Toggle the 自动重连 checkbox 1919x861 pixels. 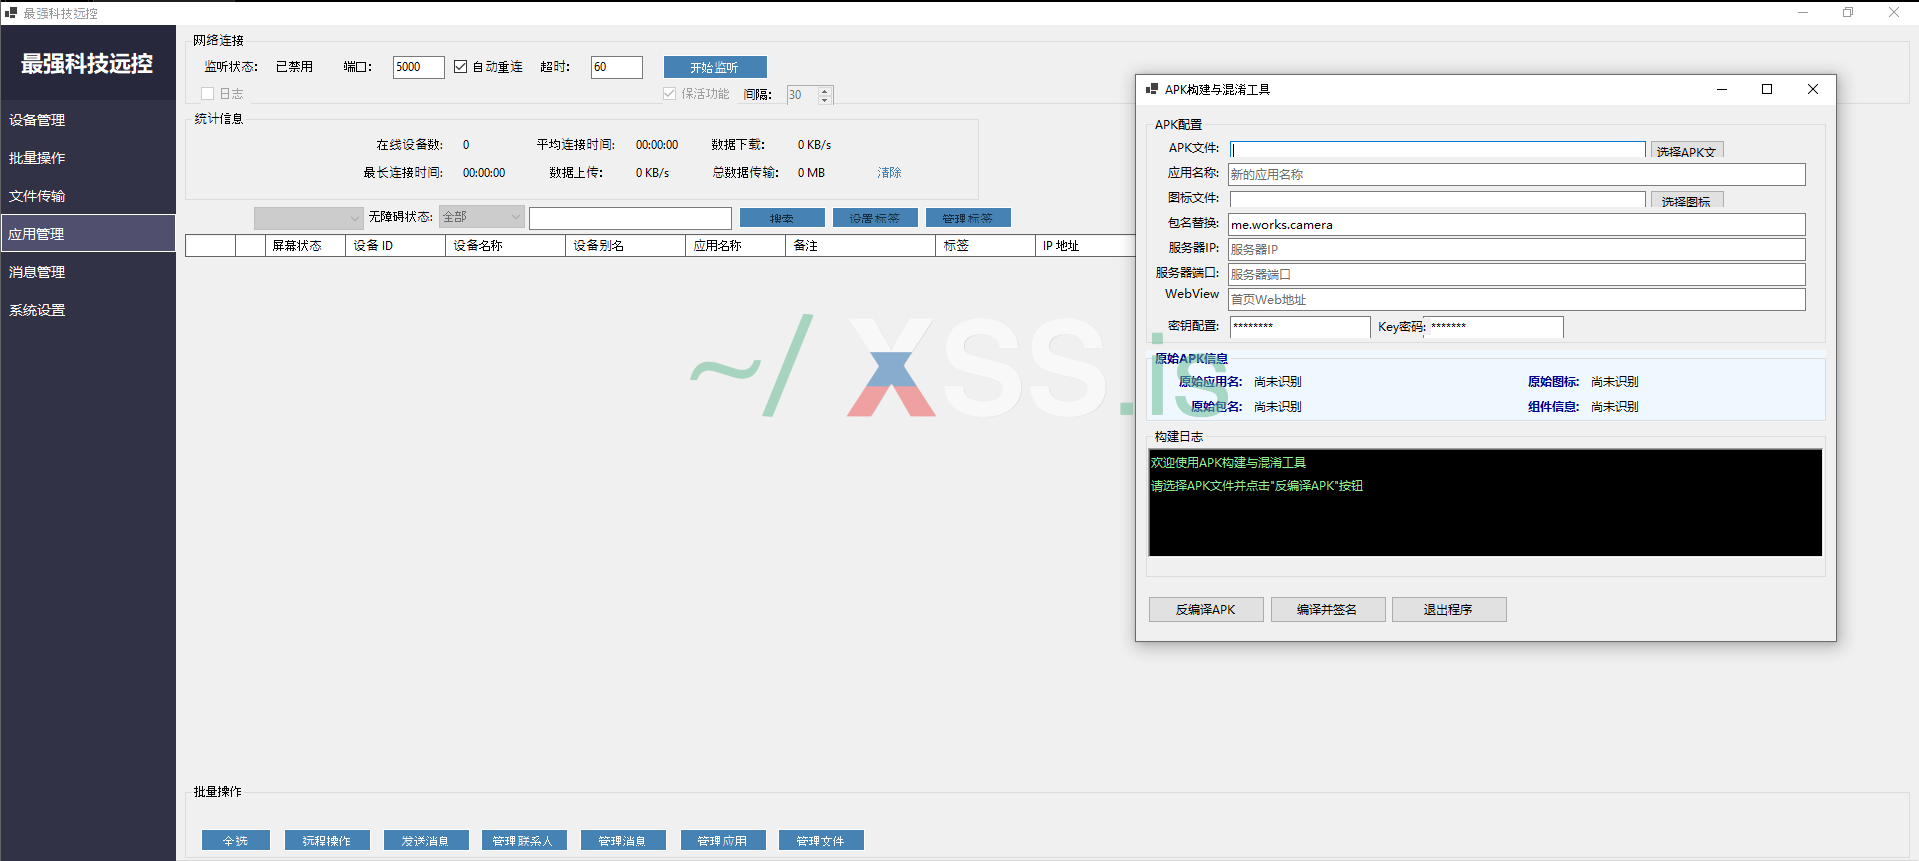coord(460,67)
